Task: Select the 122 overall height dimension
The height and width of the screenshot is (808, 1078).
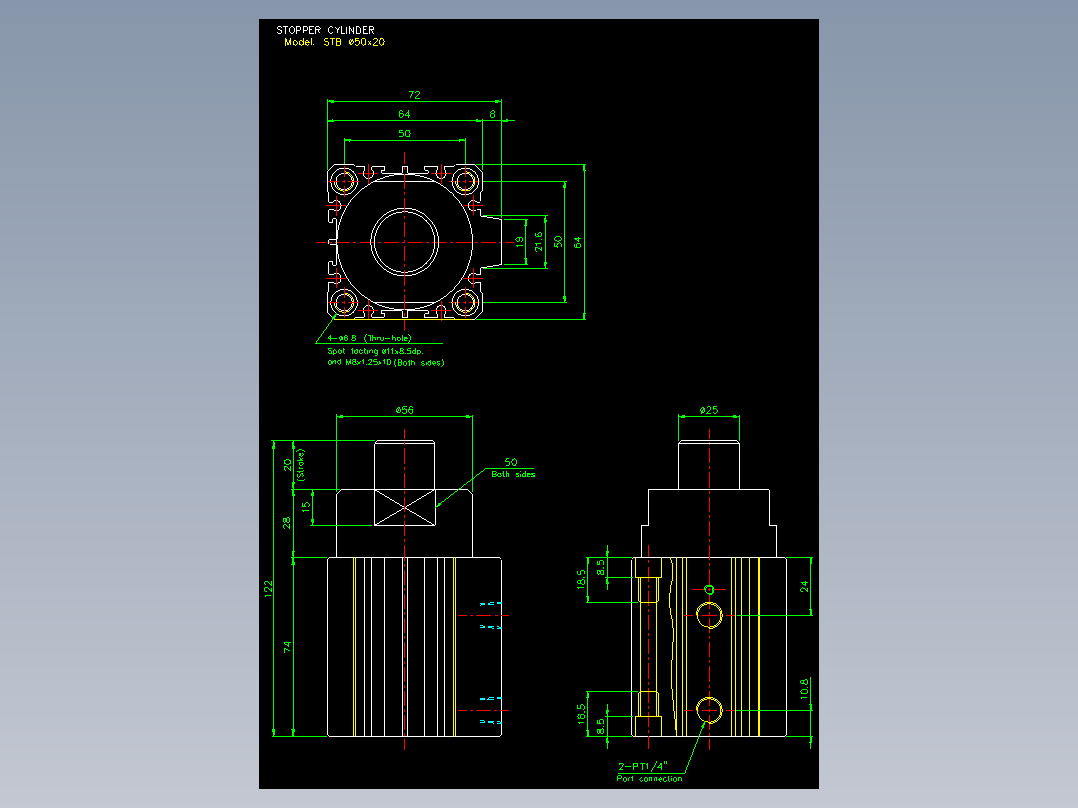Action: [268, 589]
